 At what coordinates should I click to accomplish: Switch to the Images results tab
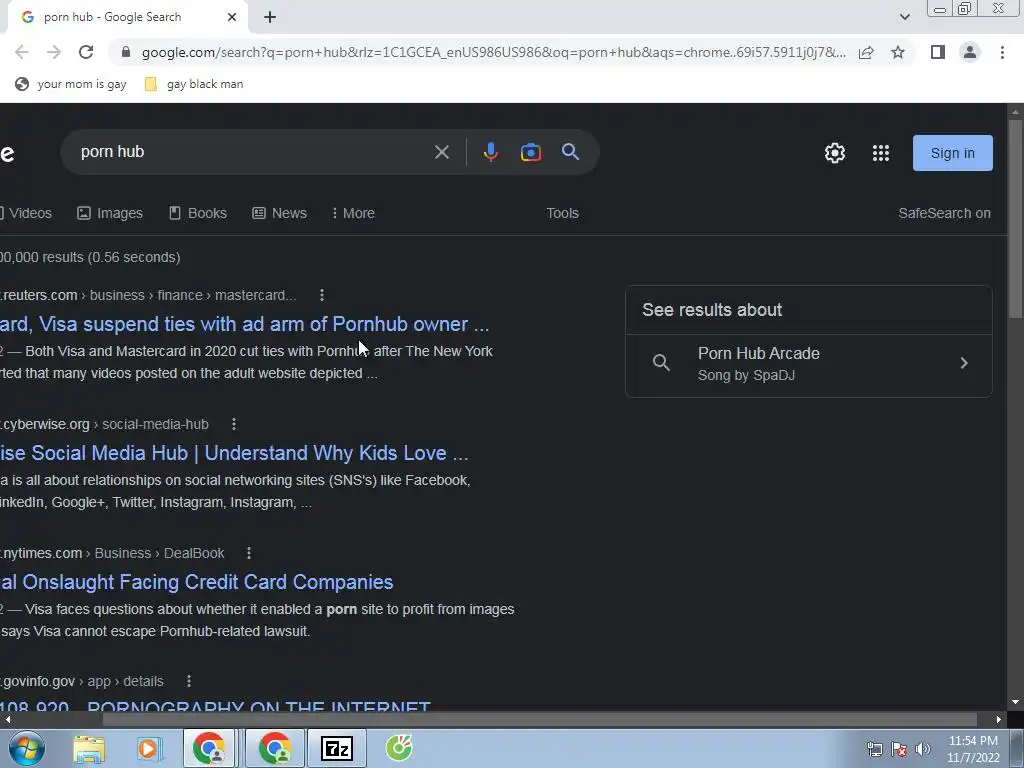pyautogui.click(x=110, y=213)
